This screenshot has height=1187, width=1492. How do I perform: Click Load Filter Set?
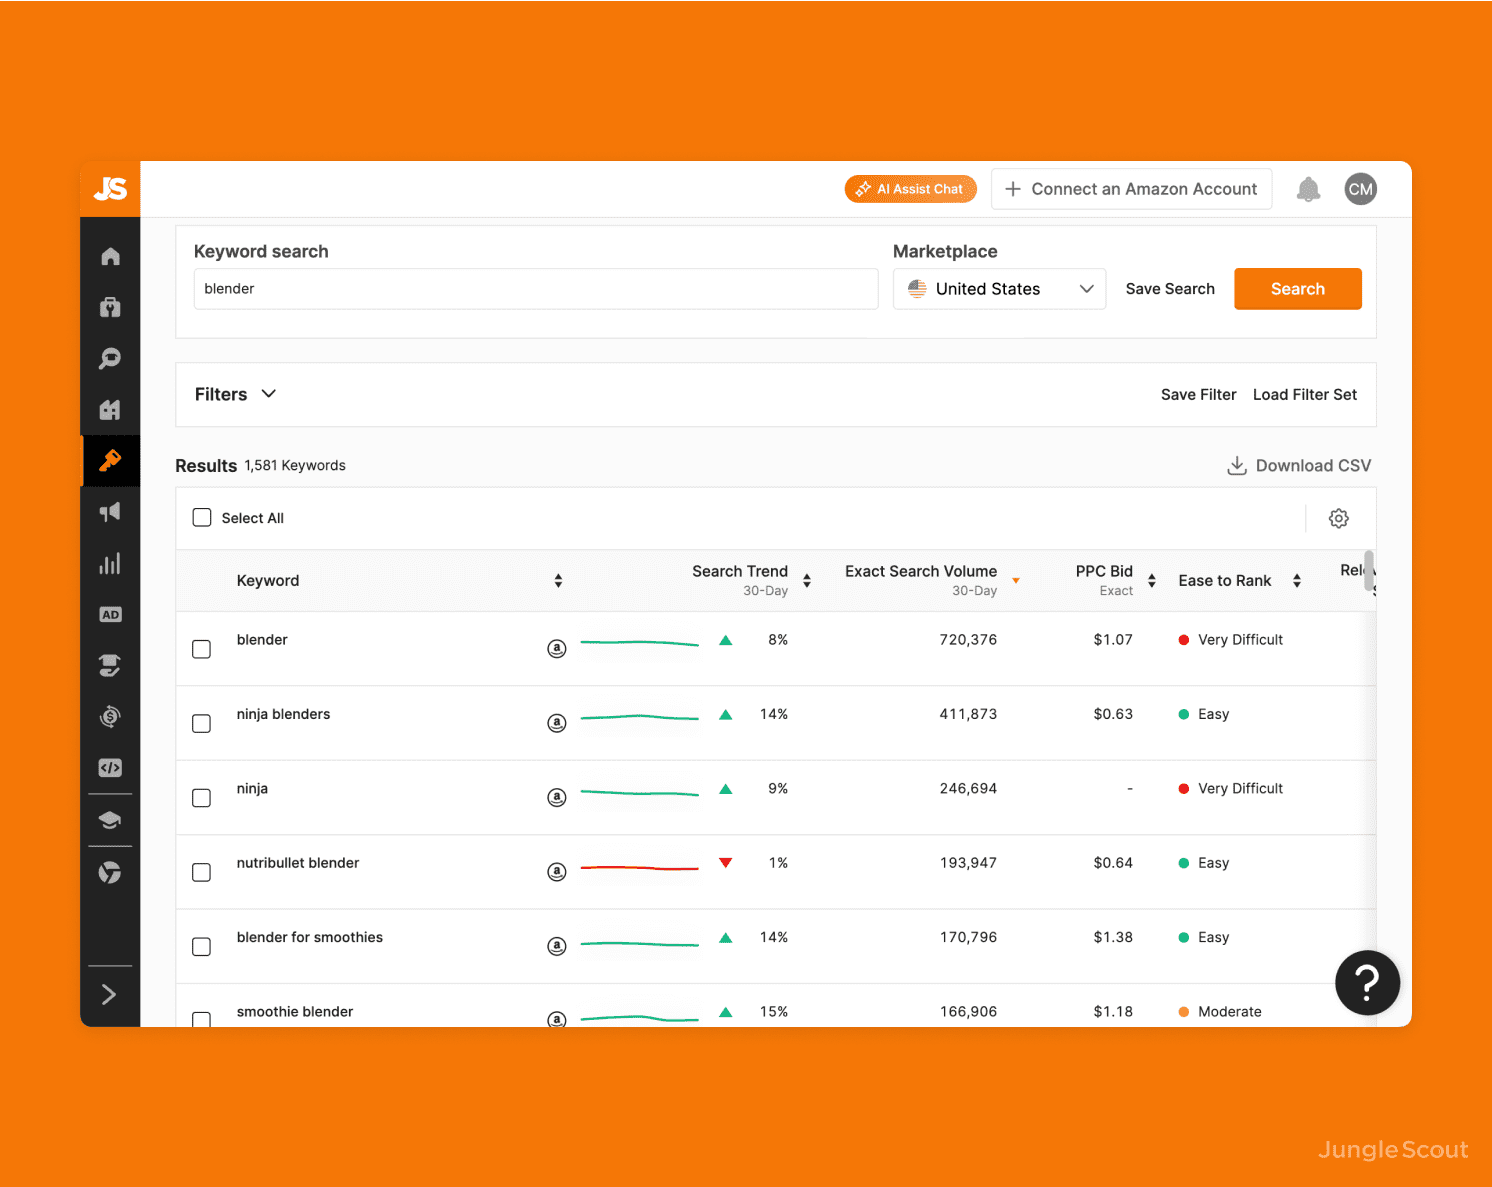point(1305,395)
